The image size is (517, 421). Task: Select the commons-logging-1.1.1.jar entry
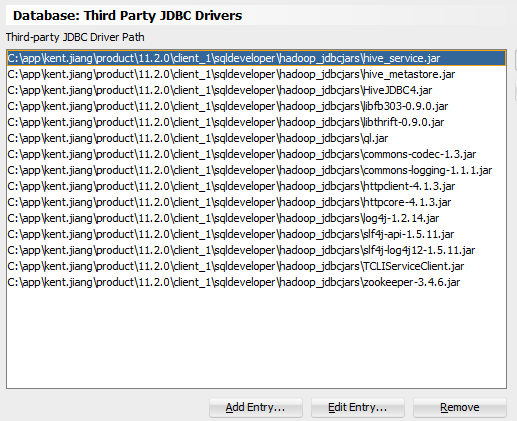pyautogui.click(x=256, y=170)
